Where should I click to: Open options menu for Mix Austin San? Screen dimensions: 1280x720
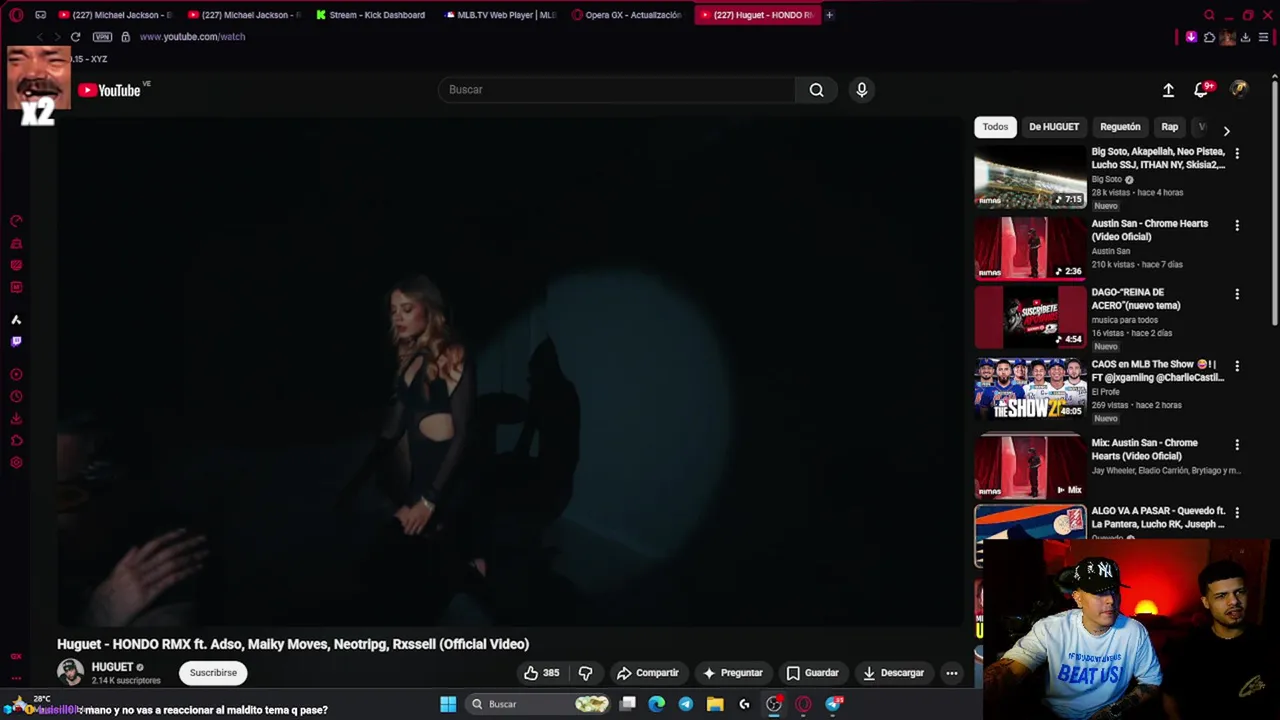pyautogui.click(x=1237, y=444)
